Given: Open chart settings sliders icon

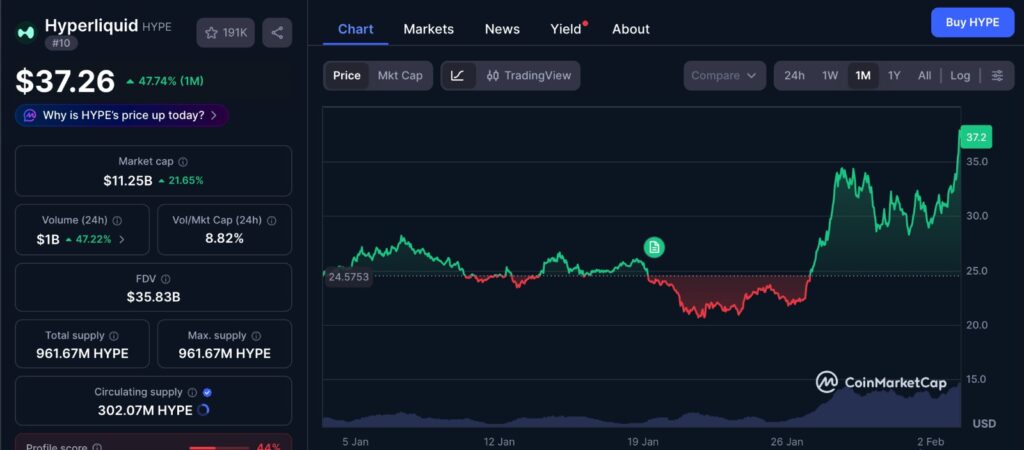Looking at the screenshot, I should [x=997, y=76].
